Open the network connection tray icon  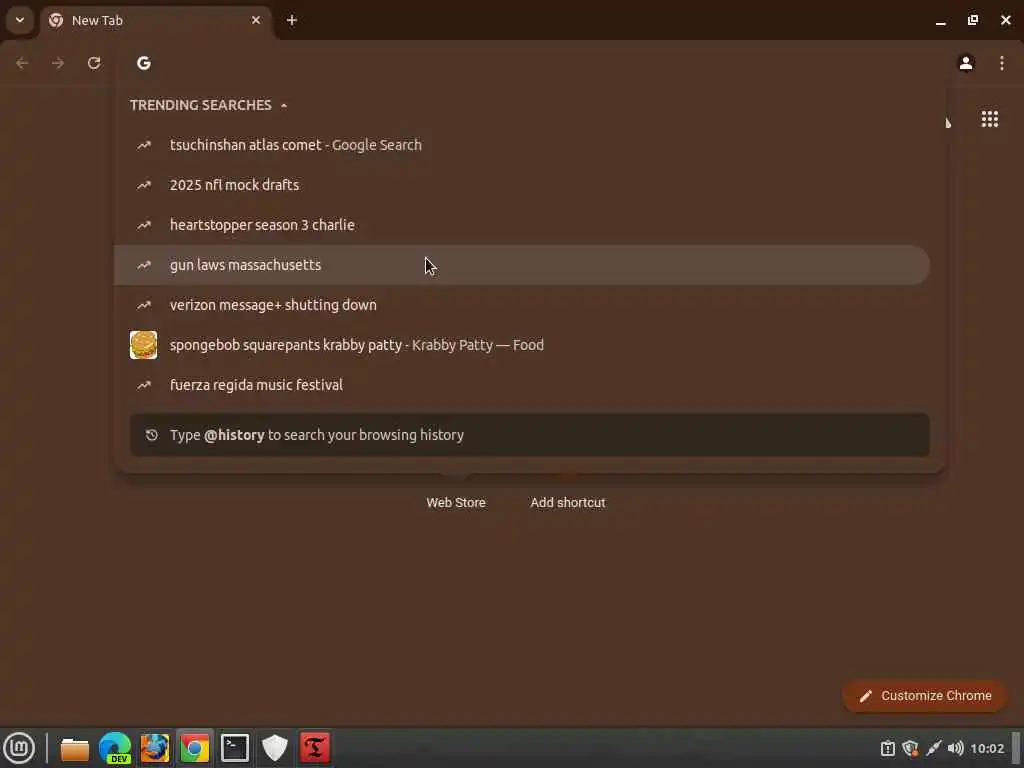933,748
